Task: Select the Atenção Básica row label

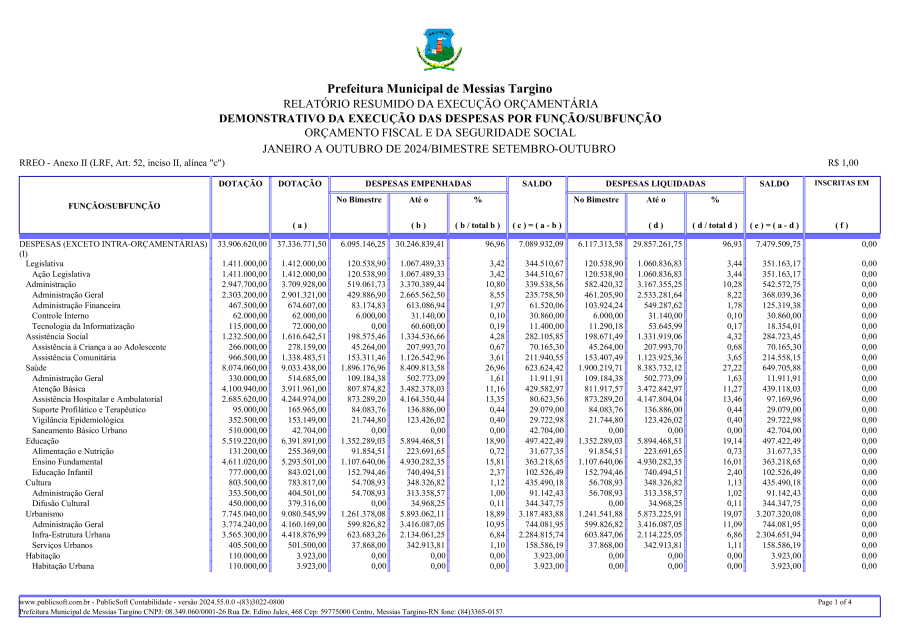Action: (x=59, y=389)
